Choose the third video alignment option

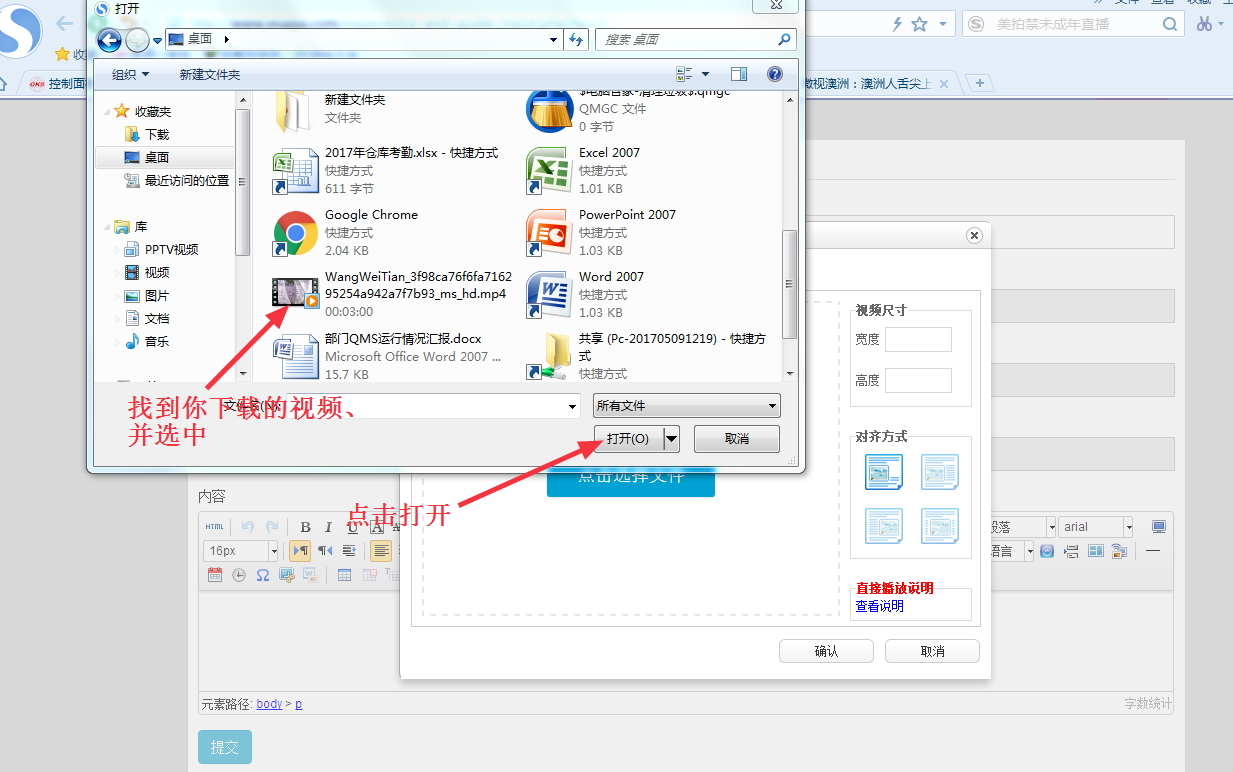884,526
